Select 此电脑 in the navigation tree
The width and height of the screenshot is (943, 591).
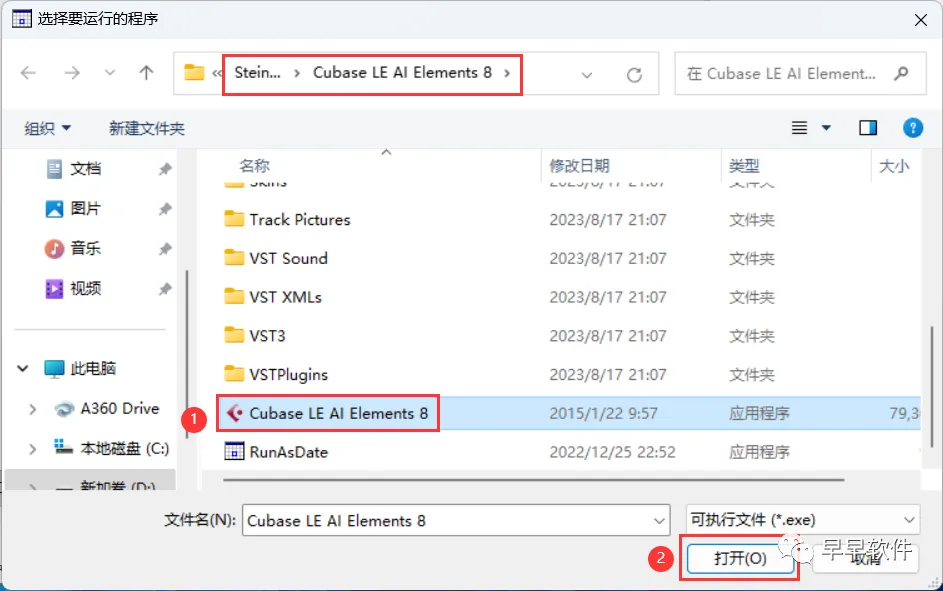pos(93,368)
